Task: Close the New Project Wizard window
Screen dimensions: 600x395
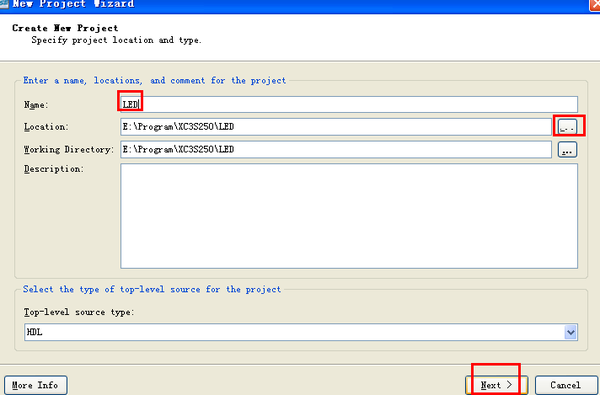Action: click(x=595, y=5)
